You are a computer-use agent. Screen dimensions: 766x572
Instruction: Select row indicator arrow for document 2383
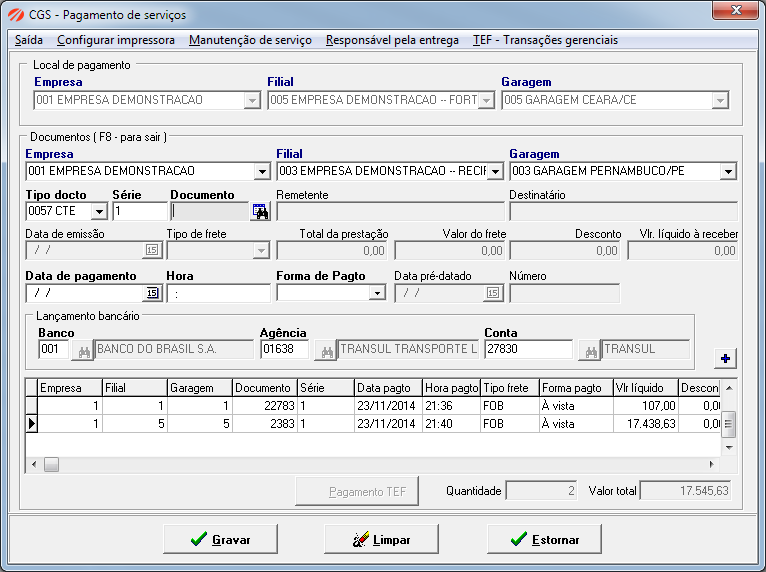(x=32, y=424)
